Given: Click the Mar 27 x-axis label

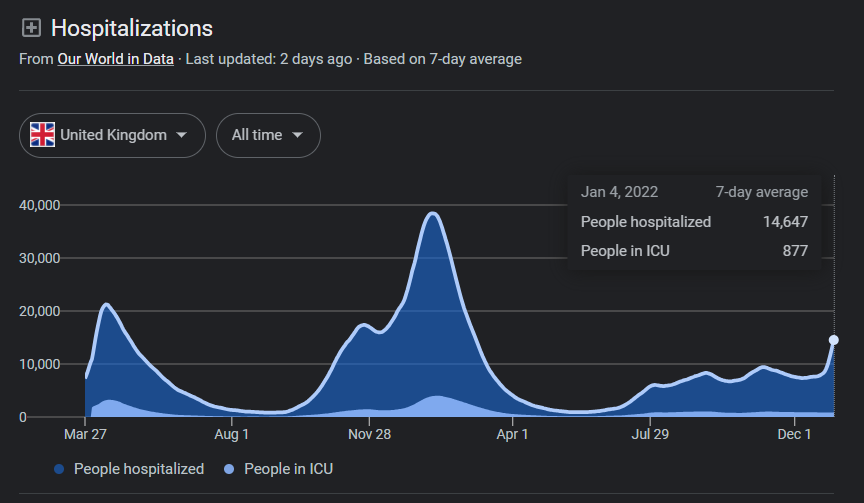Looking at the screenshot, I should (86, 434).
